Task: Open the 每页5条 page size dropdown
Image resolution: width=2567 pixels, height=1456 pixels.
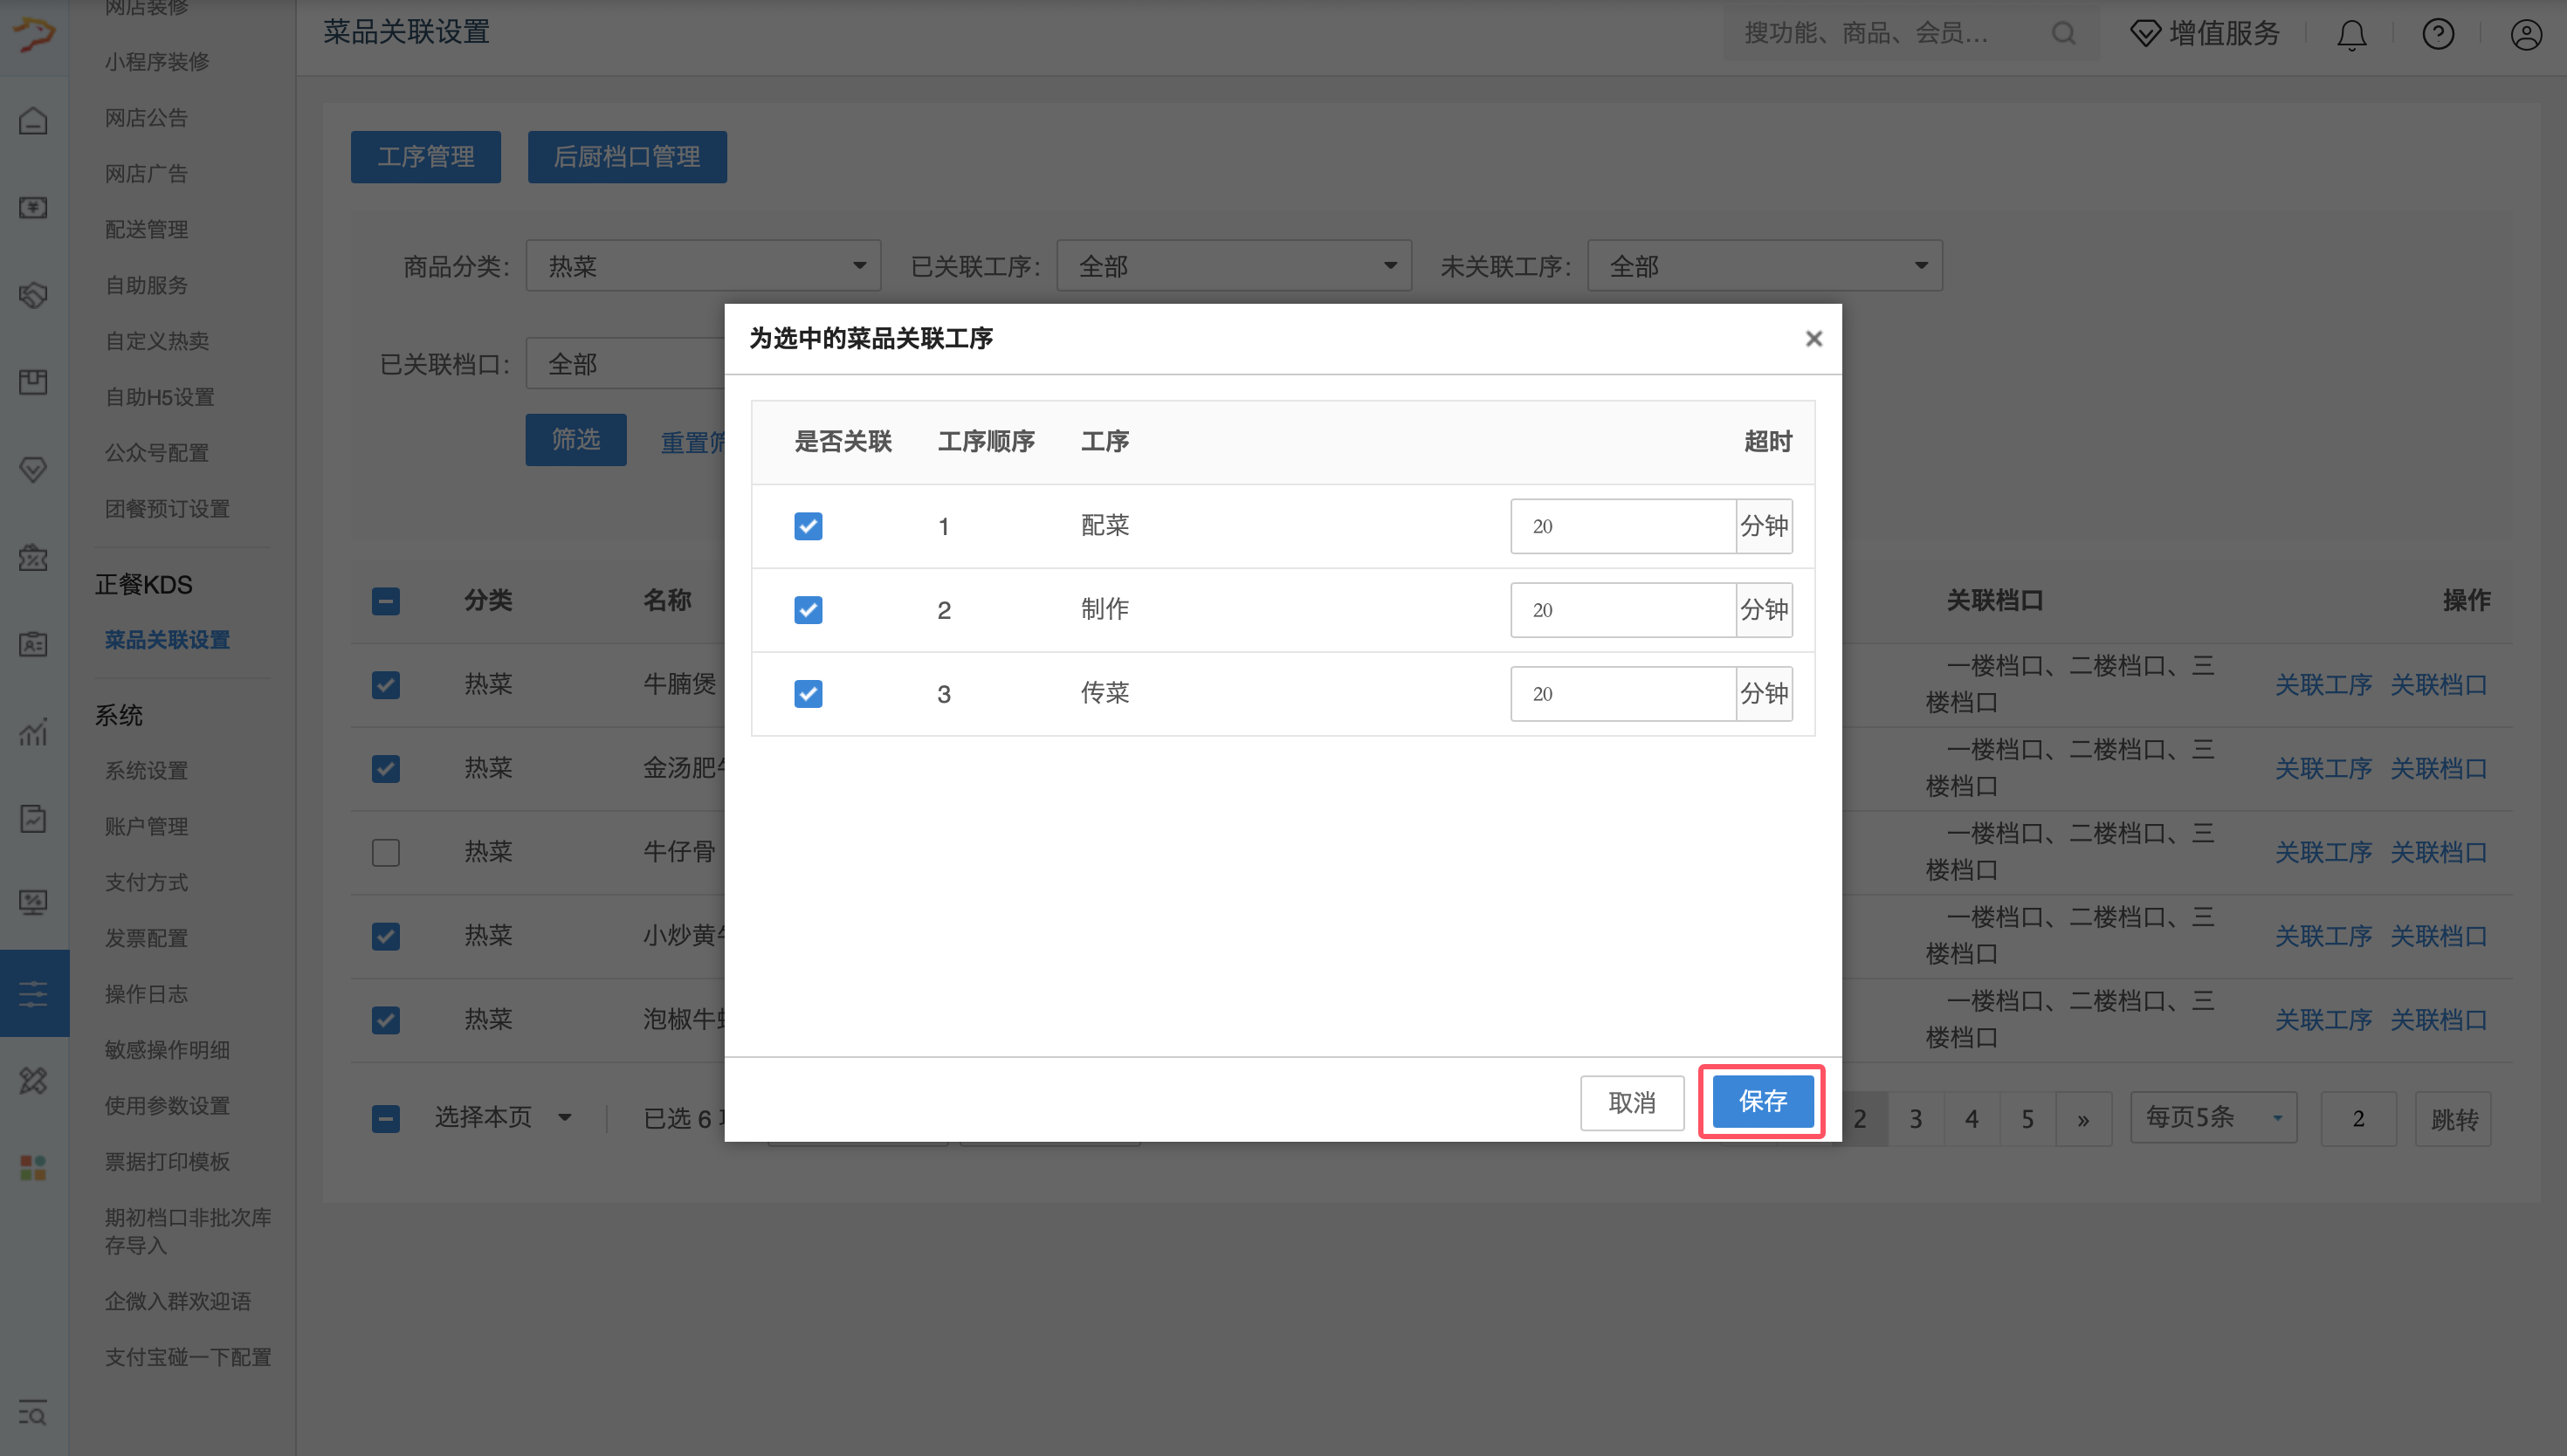Action: [2214, 1118]
